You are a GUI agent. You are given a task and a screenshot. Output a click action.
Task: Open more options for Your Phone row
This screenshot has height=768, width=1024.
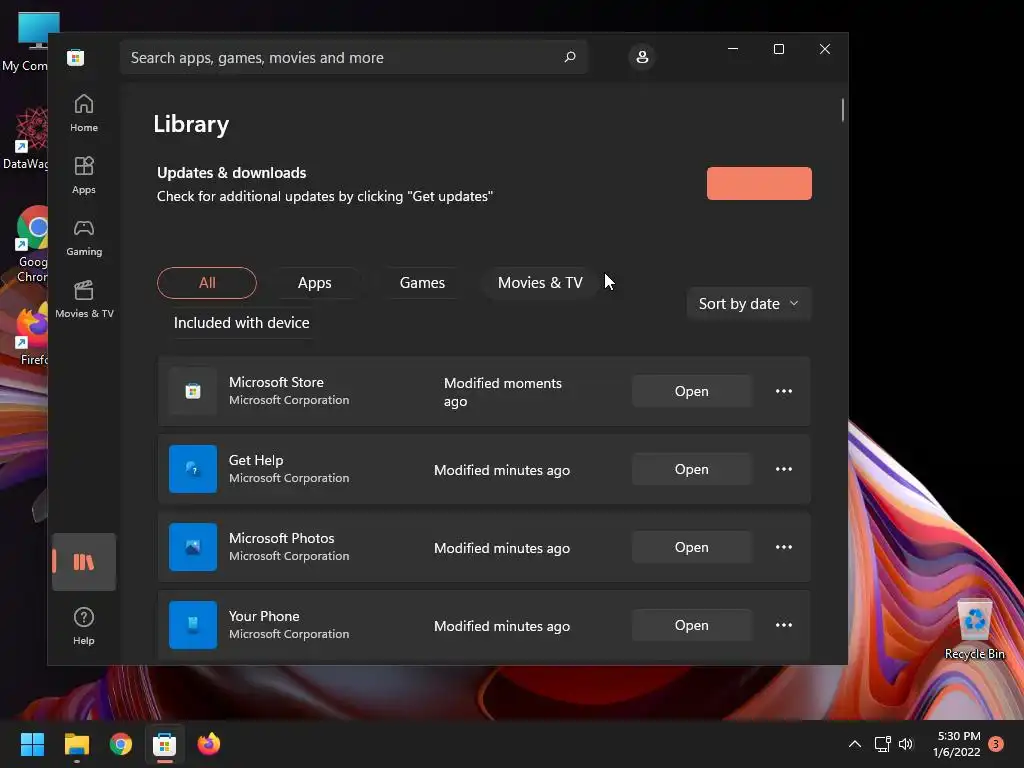[x=784, y=625]
